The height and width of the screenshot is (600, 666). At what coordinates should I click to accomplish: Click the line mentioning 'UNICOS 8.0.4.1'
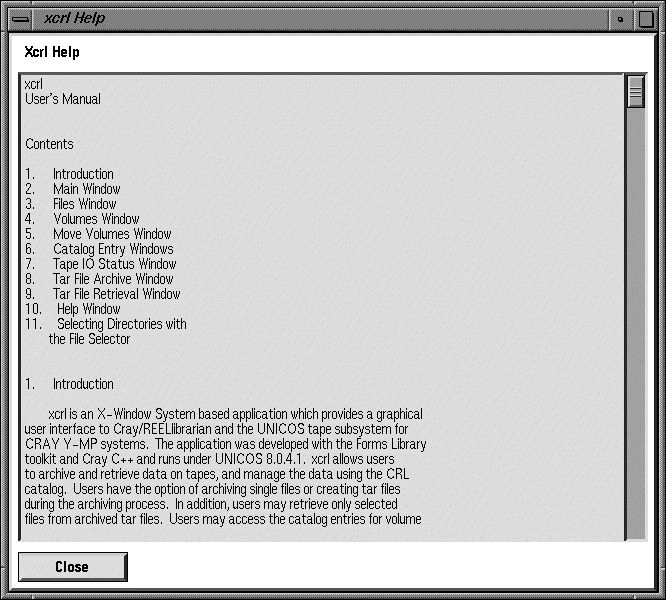209,459
